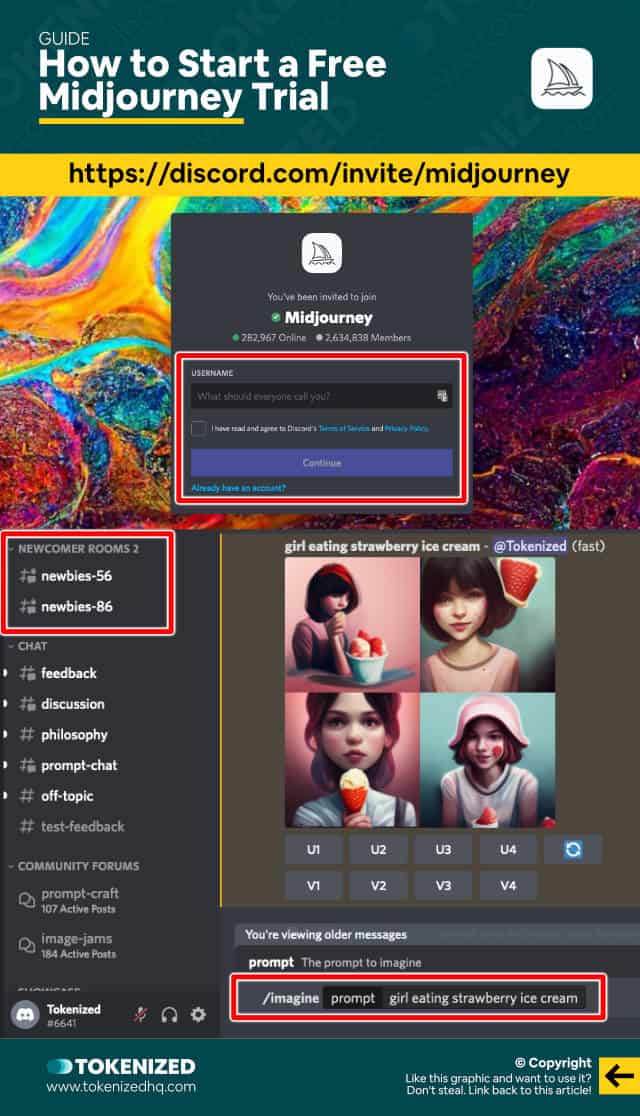640x1116 pixels.
Task: Click the yellow back arrow icon
Action: (x=619, y=1075)
